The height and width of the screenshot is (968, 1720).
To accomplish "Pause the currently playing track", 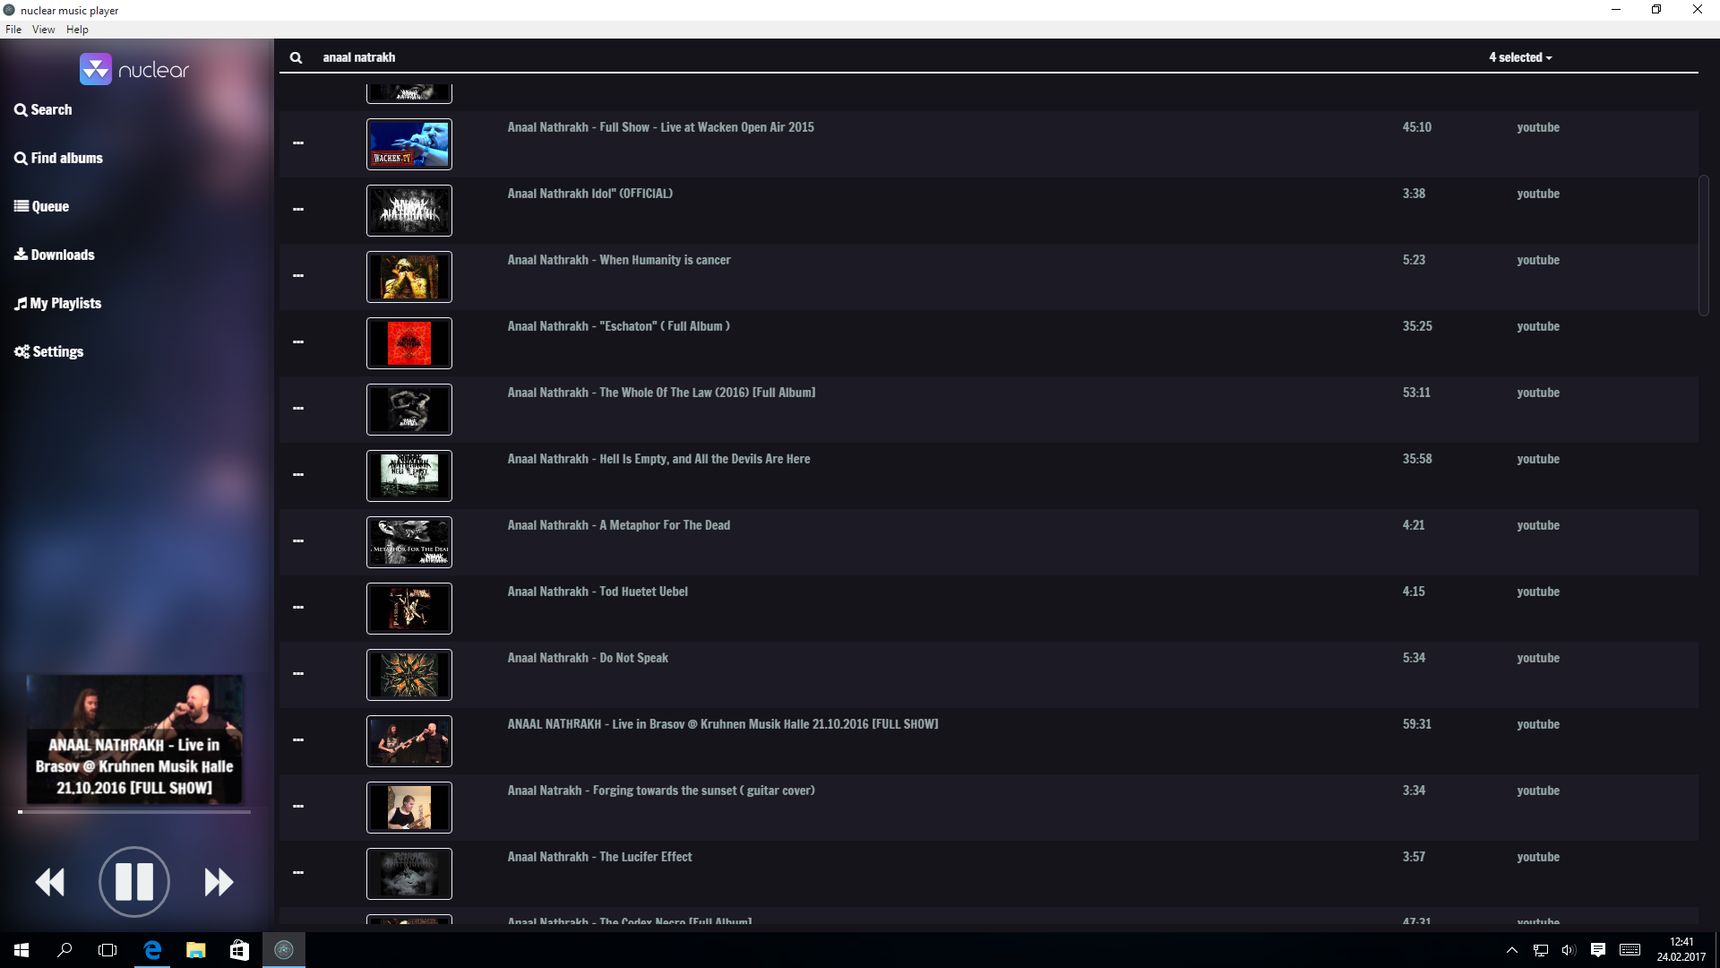I will tap(134, 882).
